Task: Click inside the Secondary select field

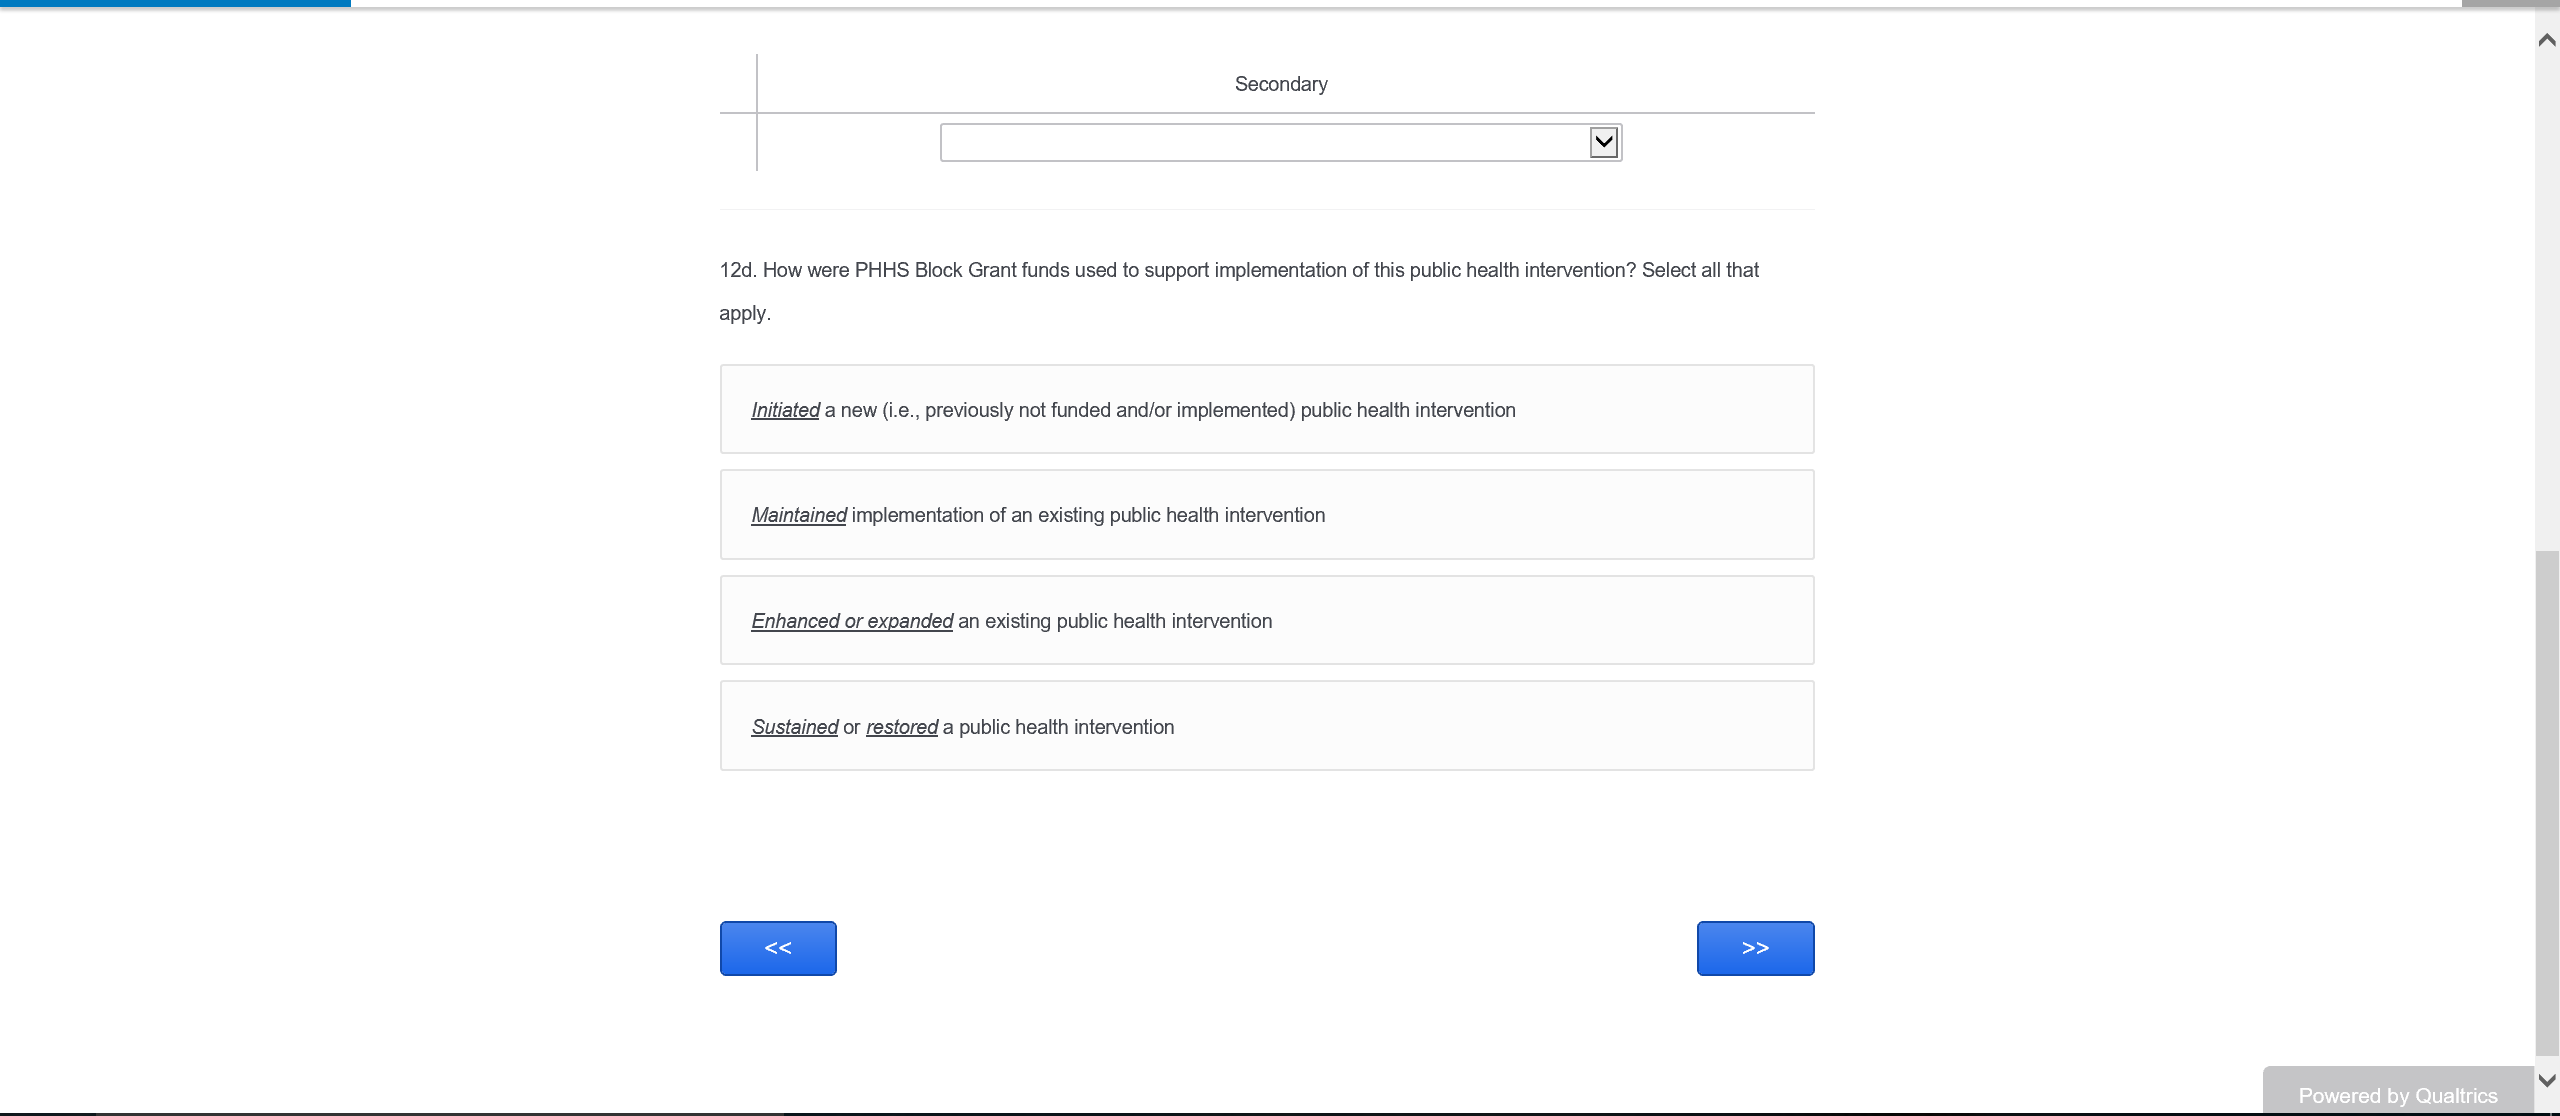Action: (1262, 142)
